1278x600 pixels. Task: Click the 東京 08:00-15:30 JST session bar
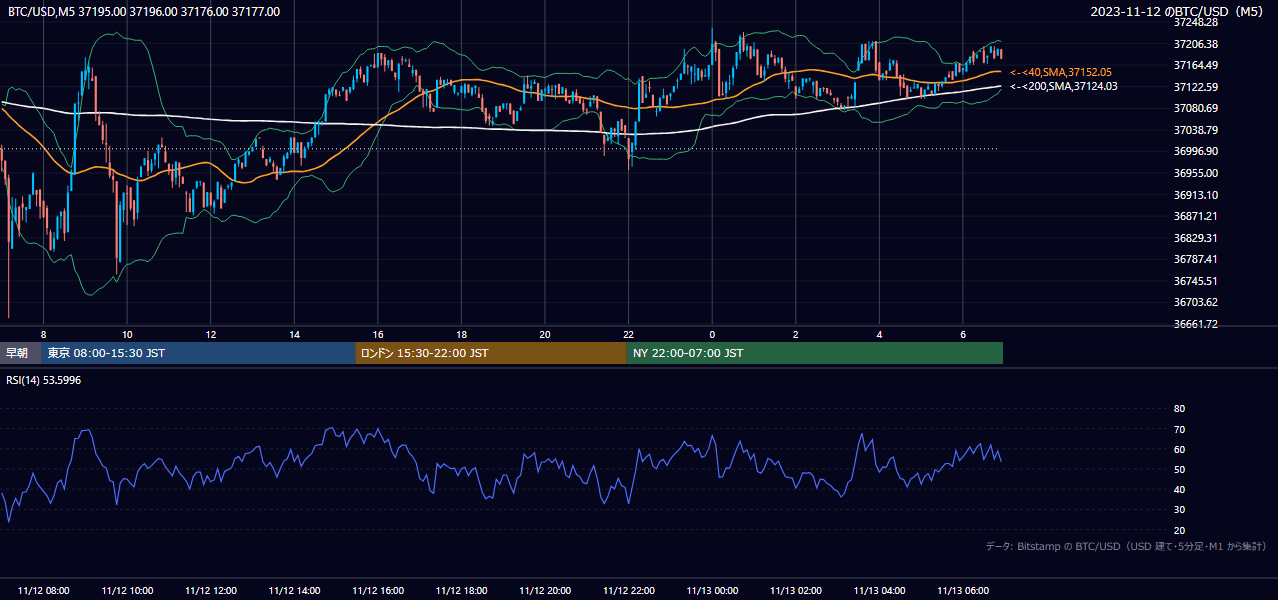(x=198, y=353)
